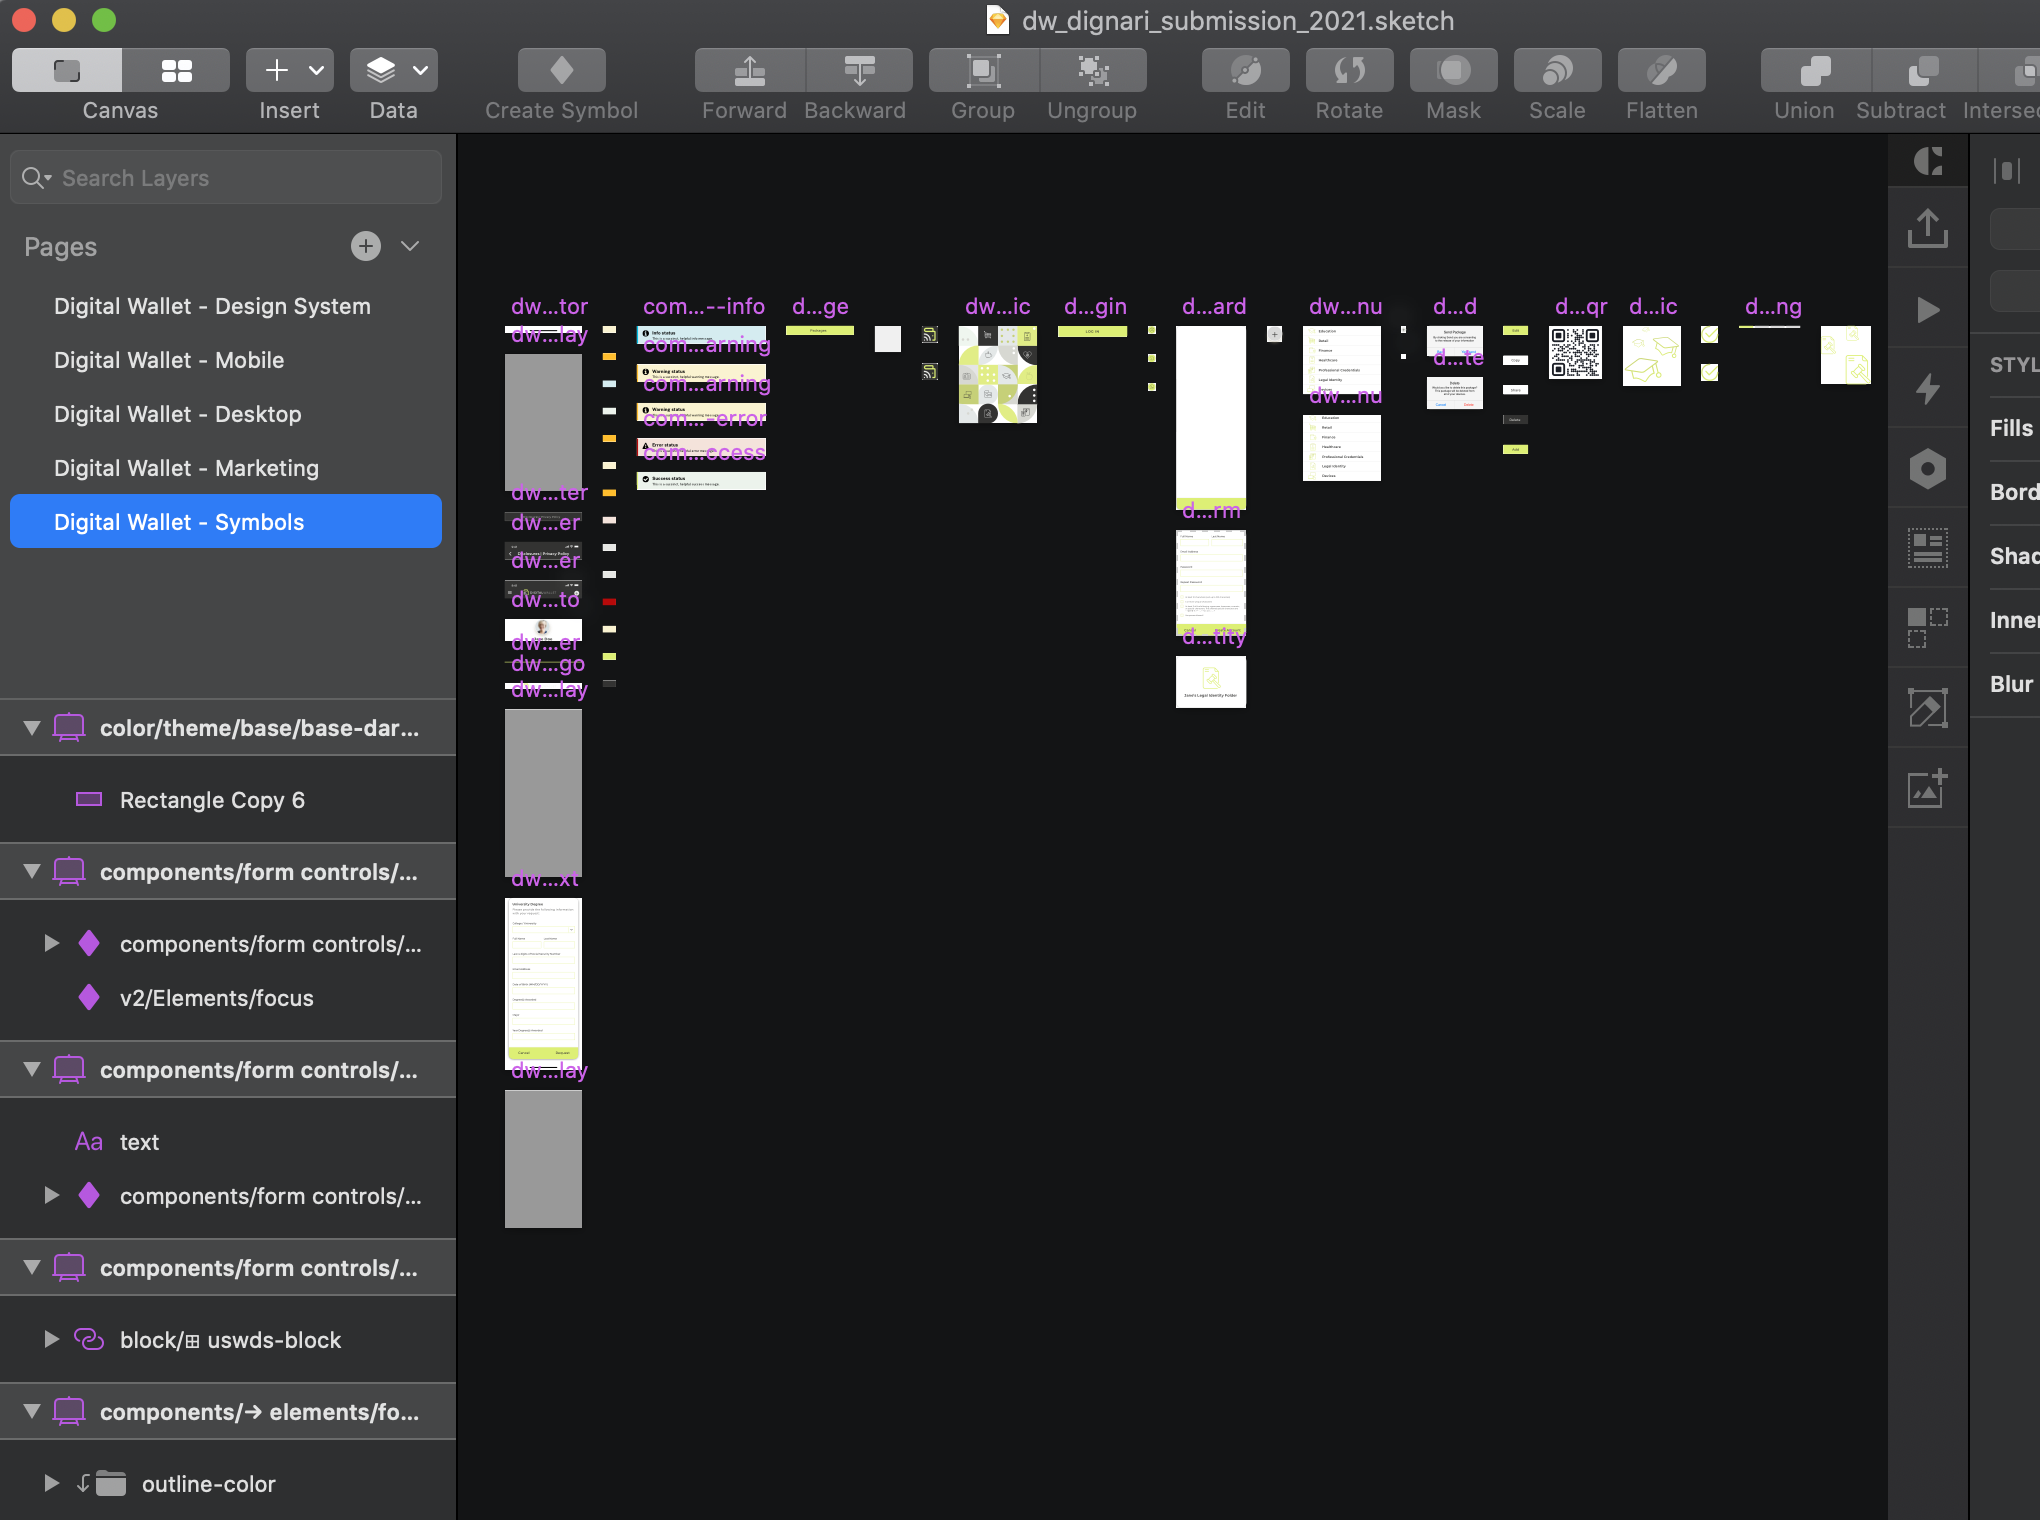Open Digital Wallet - Marketing page
The image size is (2040, 1520).
tap(186, 468)
